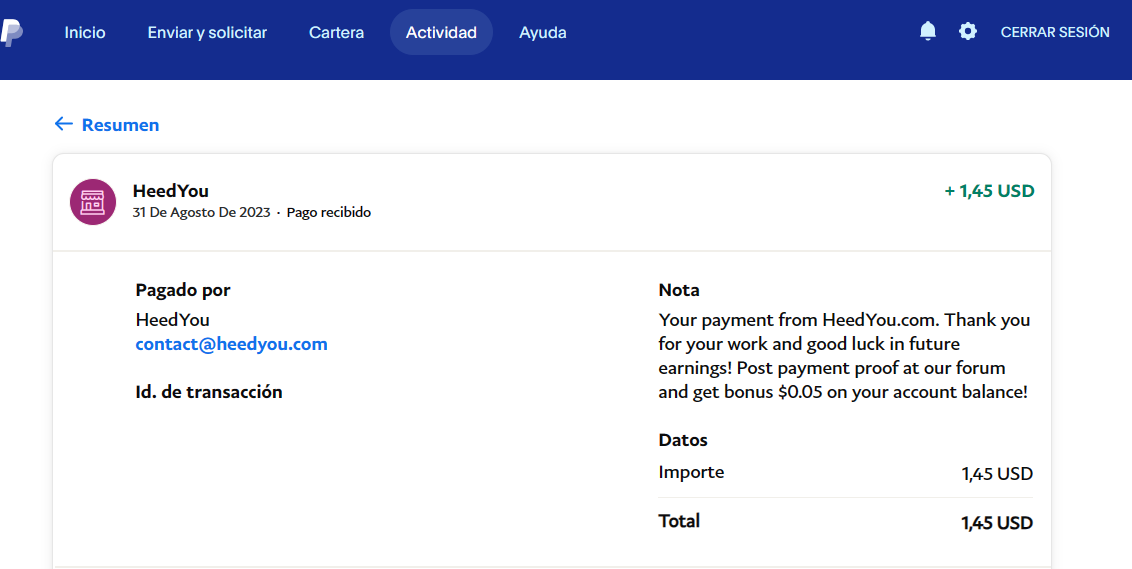Click the Importe value 1,45 USD
Image resolution: width=1132 pixels, height=569 pixels.
pos(997,474)
